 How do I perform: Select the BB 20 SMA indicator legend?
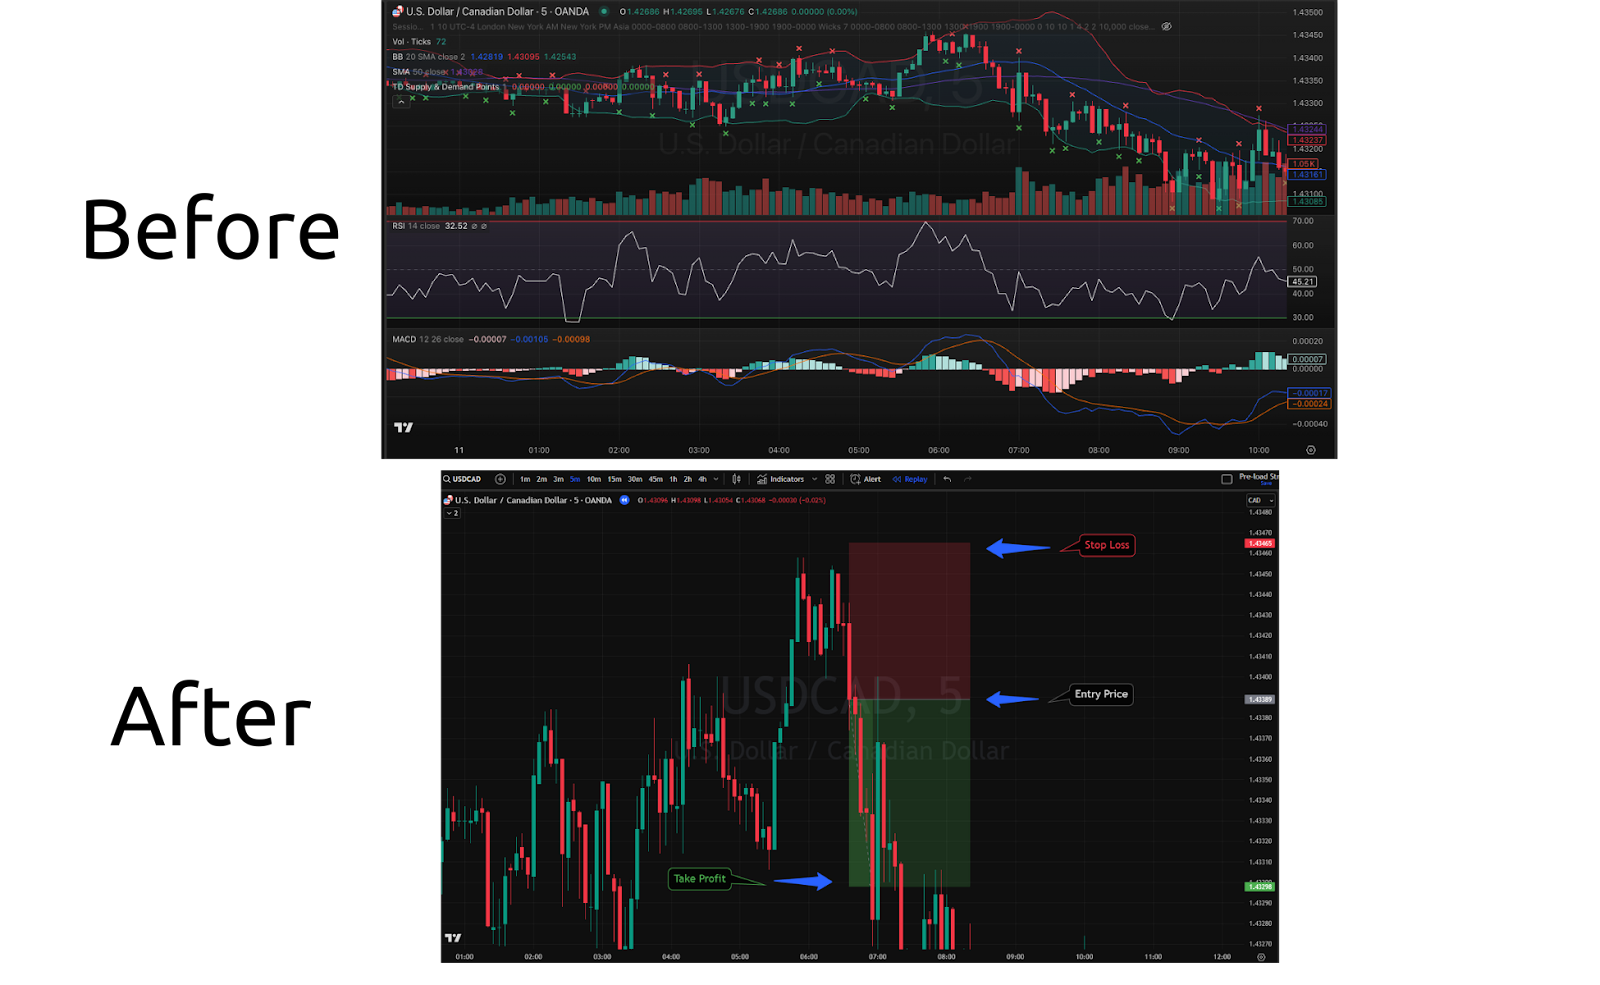click(x=484, y=57)
